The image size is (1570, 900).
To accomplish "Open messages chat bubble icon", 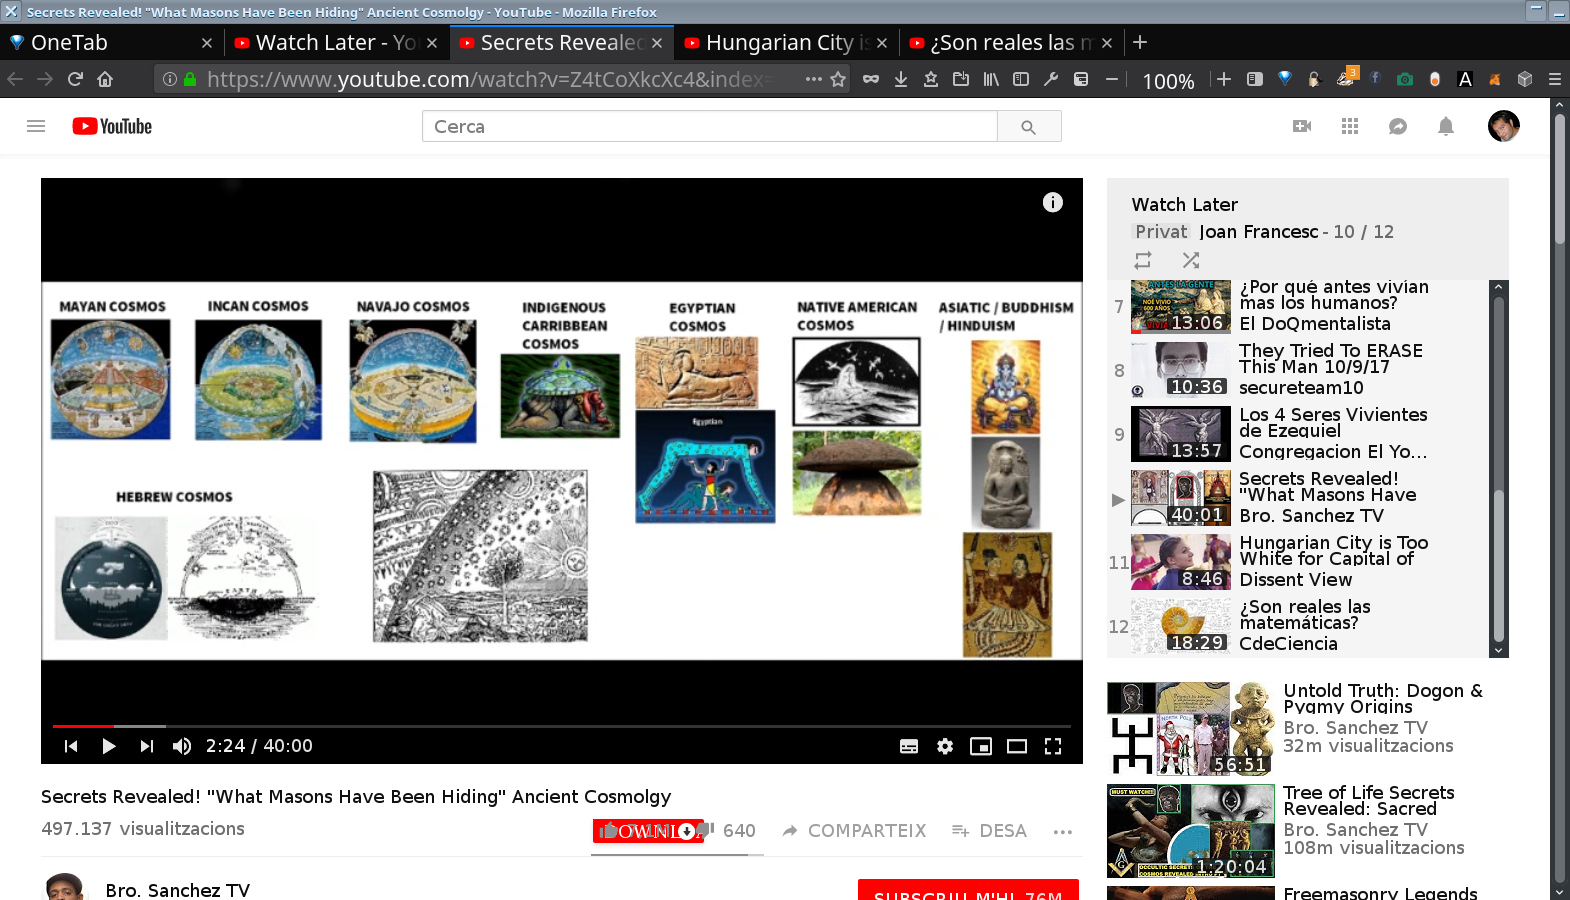I will point(1398,126).
